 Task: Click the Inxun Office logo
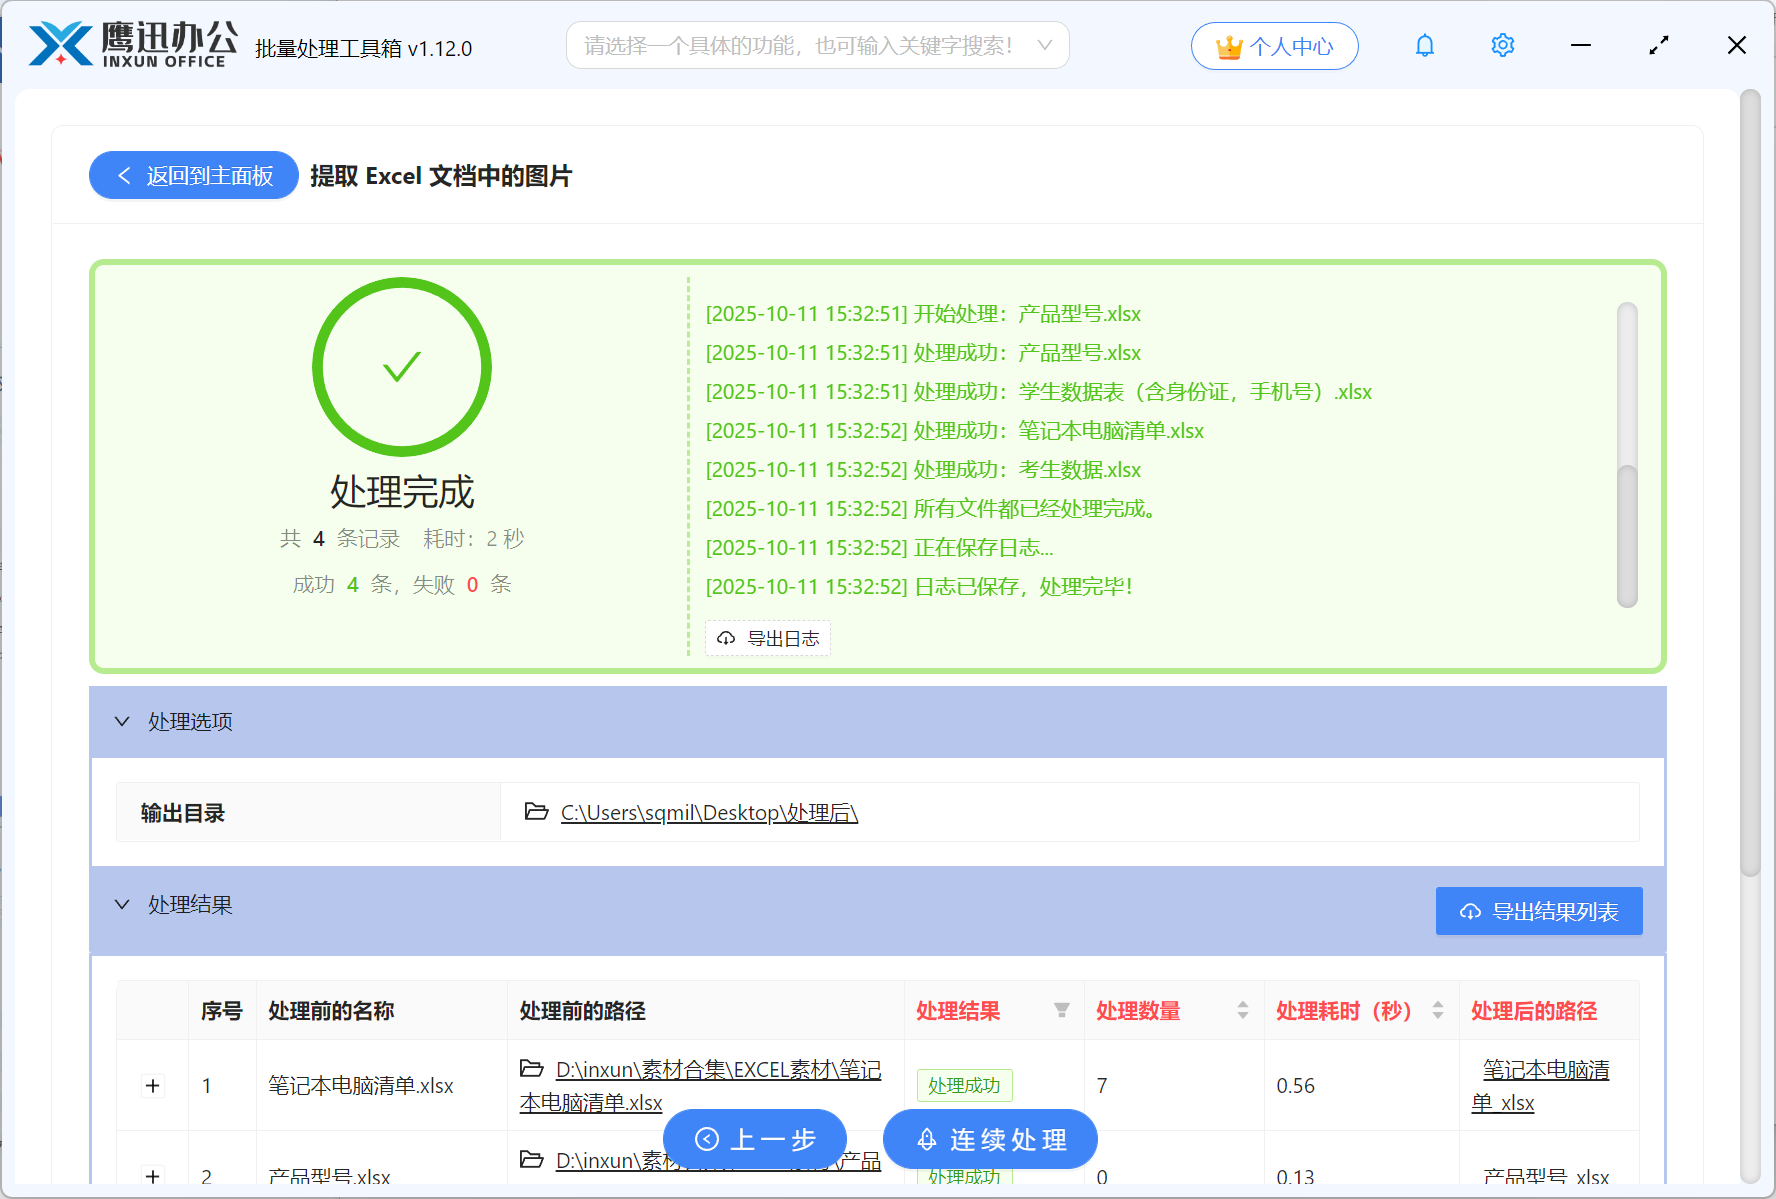(132, 45)
